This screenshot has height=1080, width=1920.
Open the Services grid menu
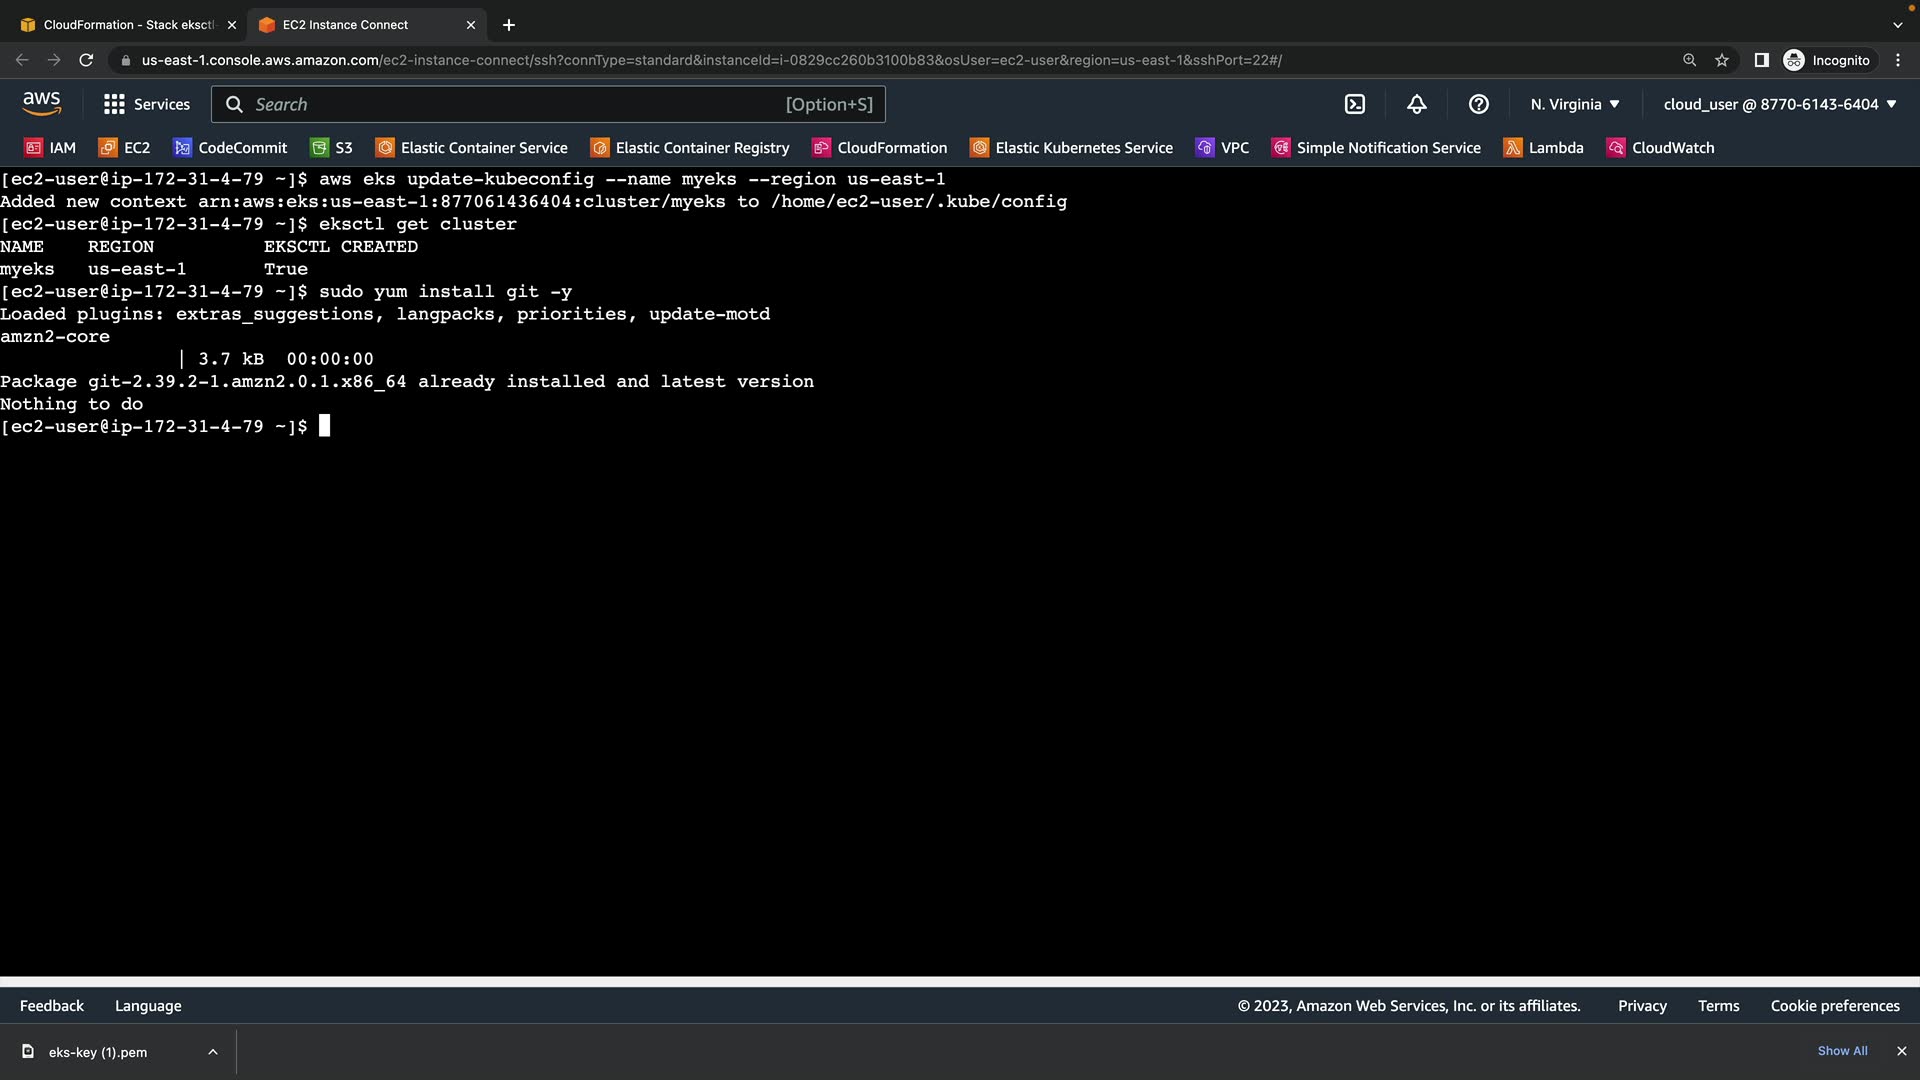coord(147,104)
